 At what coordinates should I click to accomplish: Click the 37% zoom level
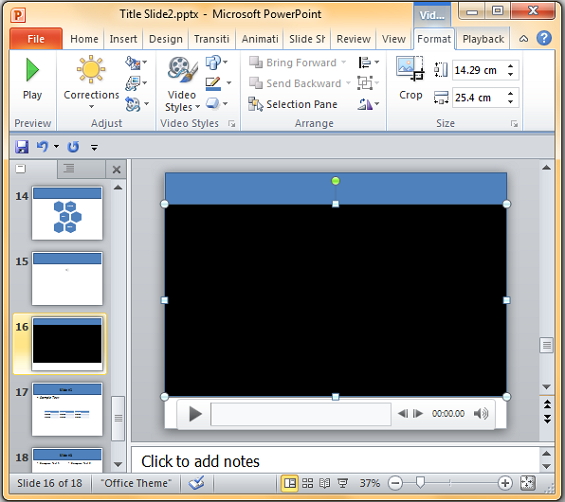click(369, 483)
